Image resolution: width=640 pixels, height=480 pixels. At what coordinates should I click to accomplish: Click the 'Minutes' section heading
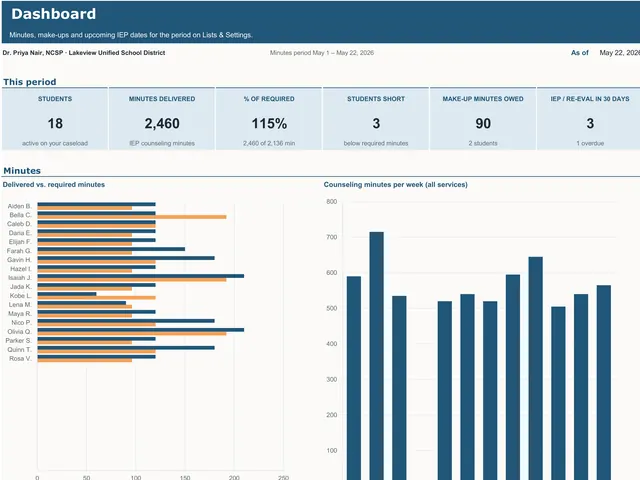22,171
